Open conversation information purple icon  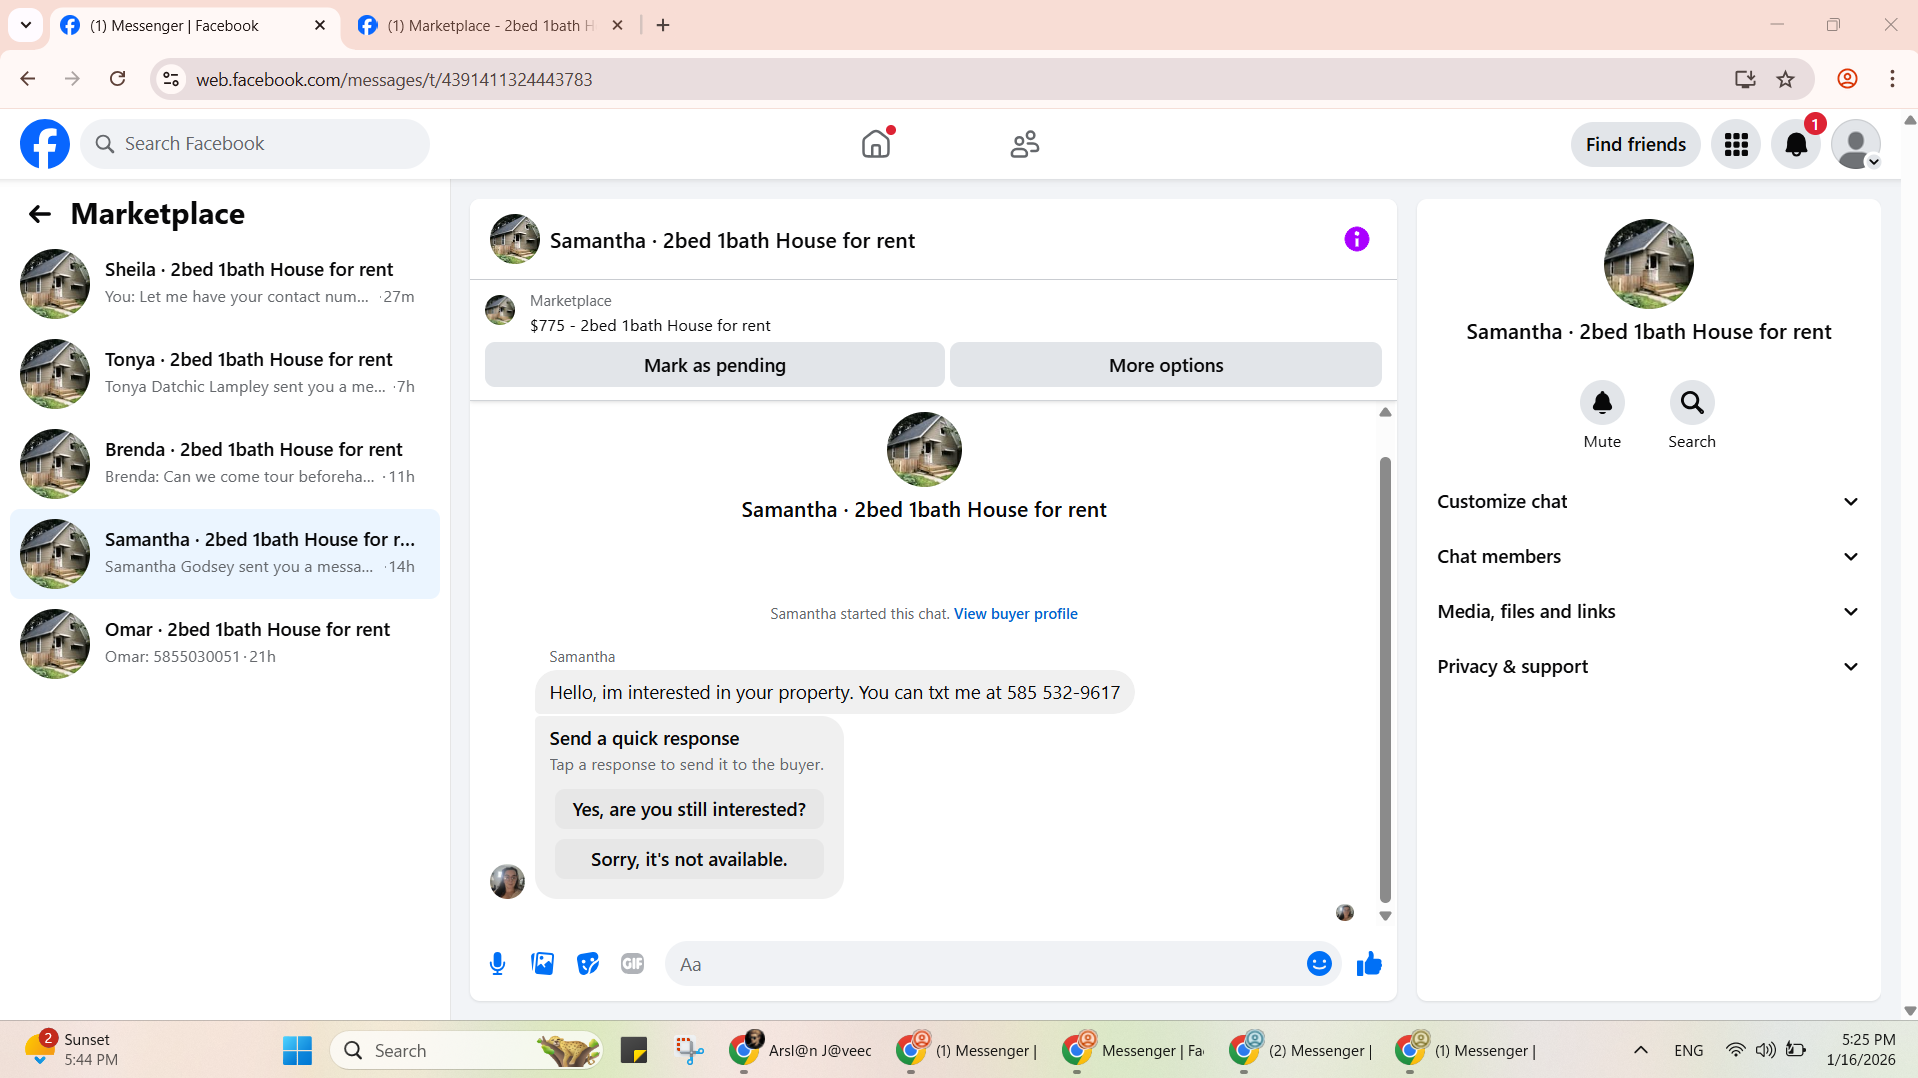1357,239
